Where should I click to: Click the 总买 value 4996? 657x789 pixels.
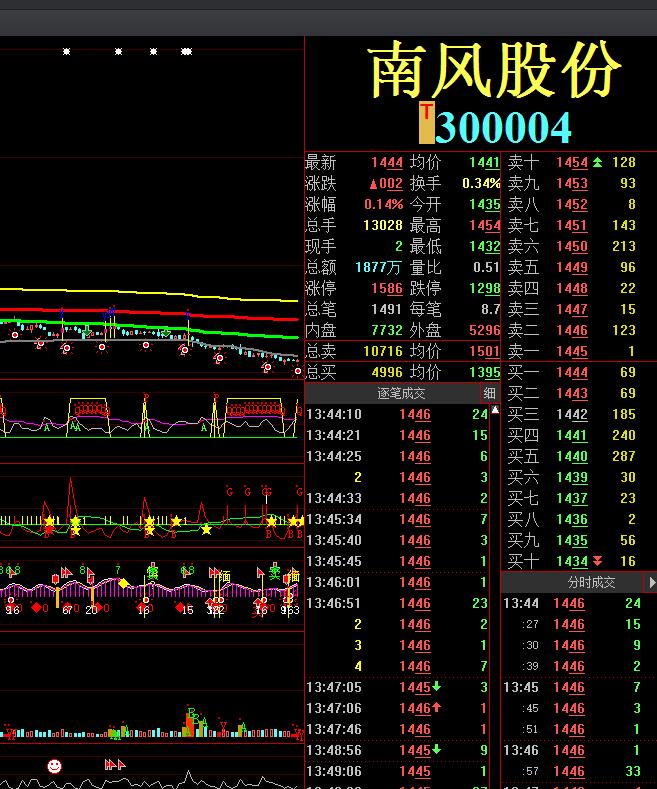pyautogui.click(x=387, y=372)
